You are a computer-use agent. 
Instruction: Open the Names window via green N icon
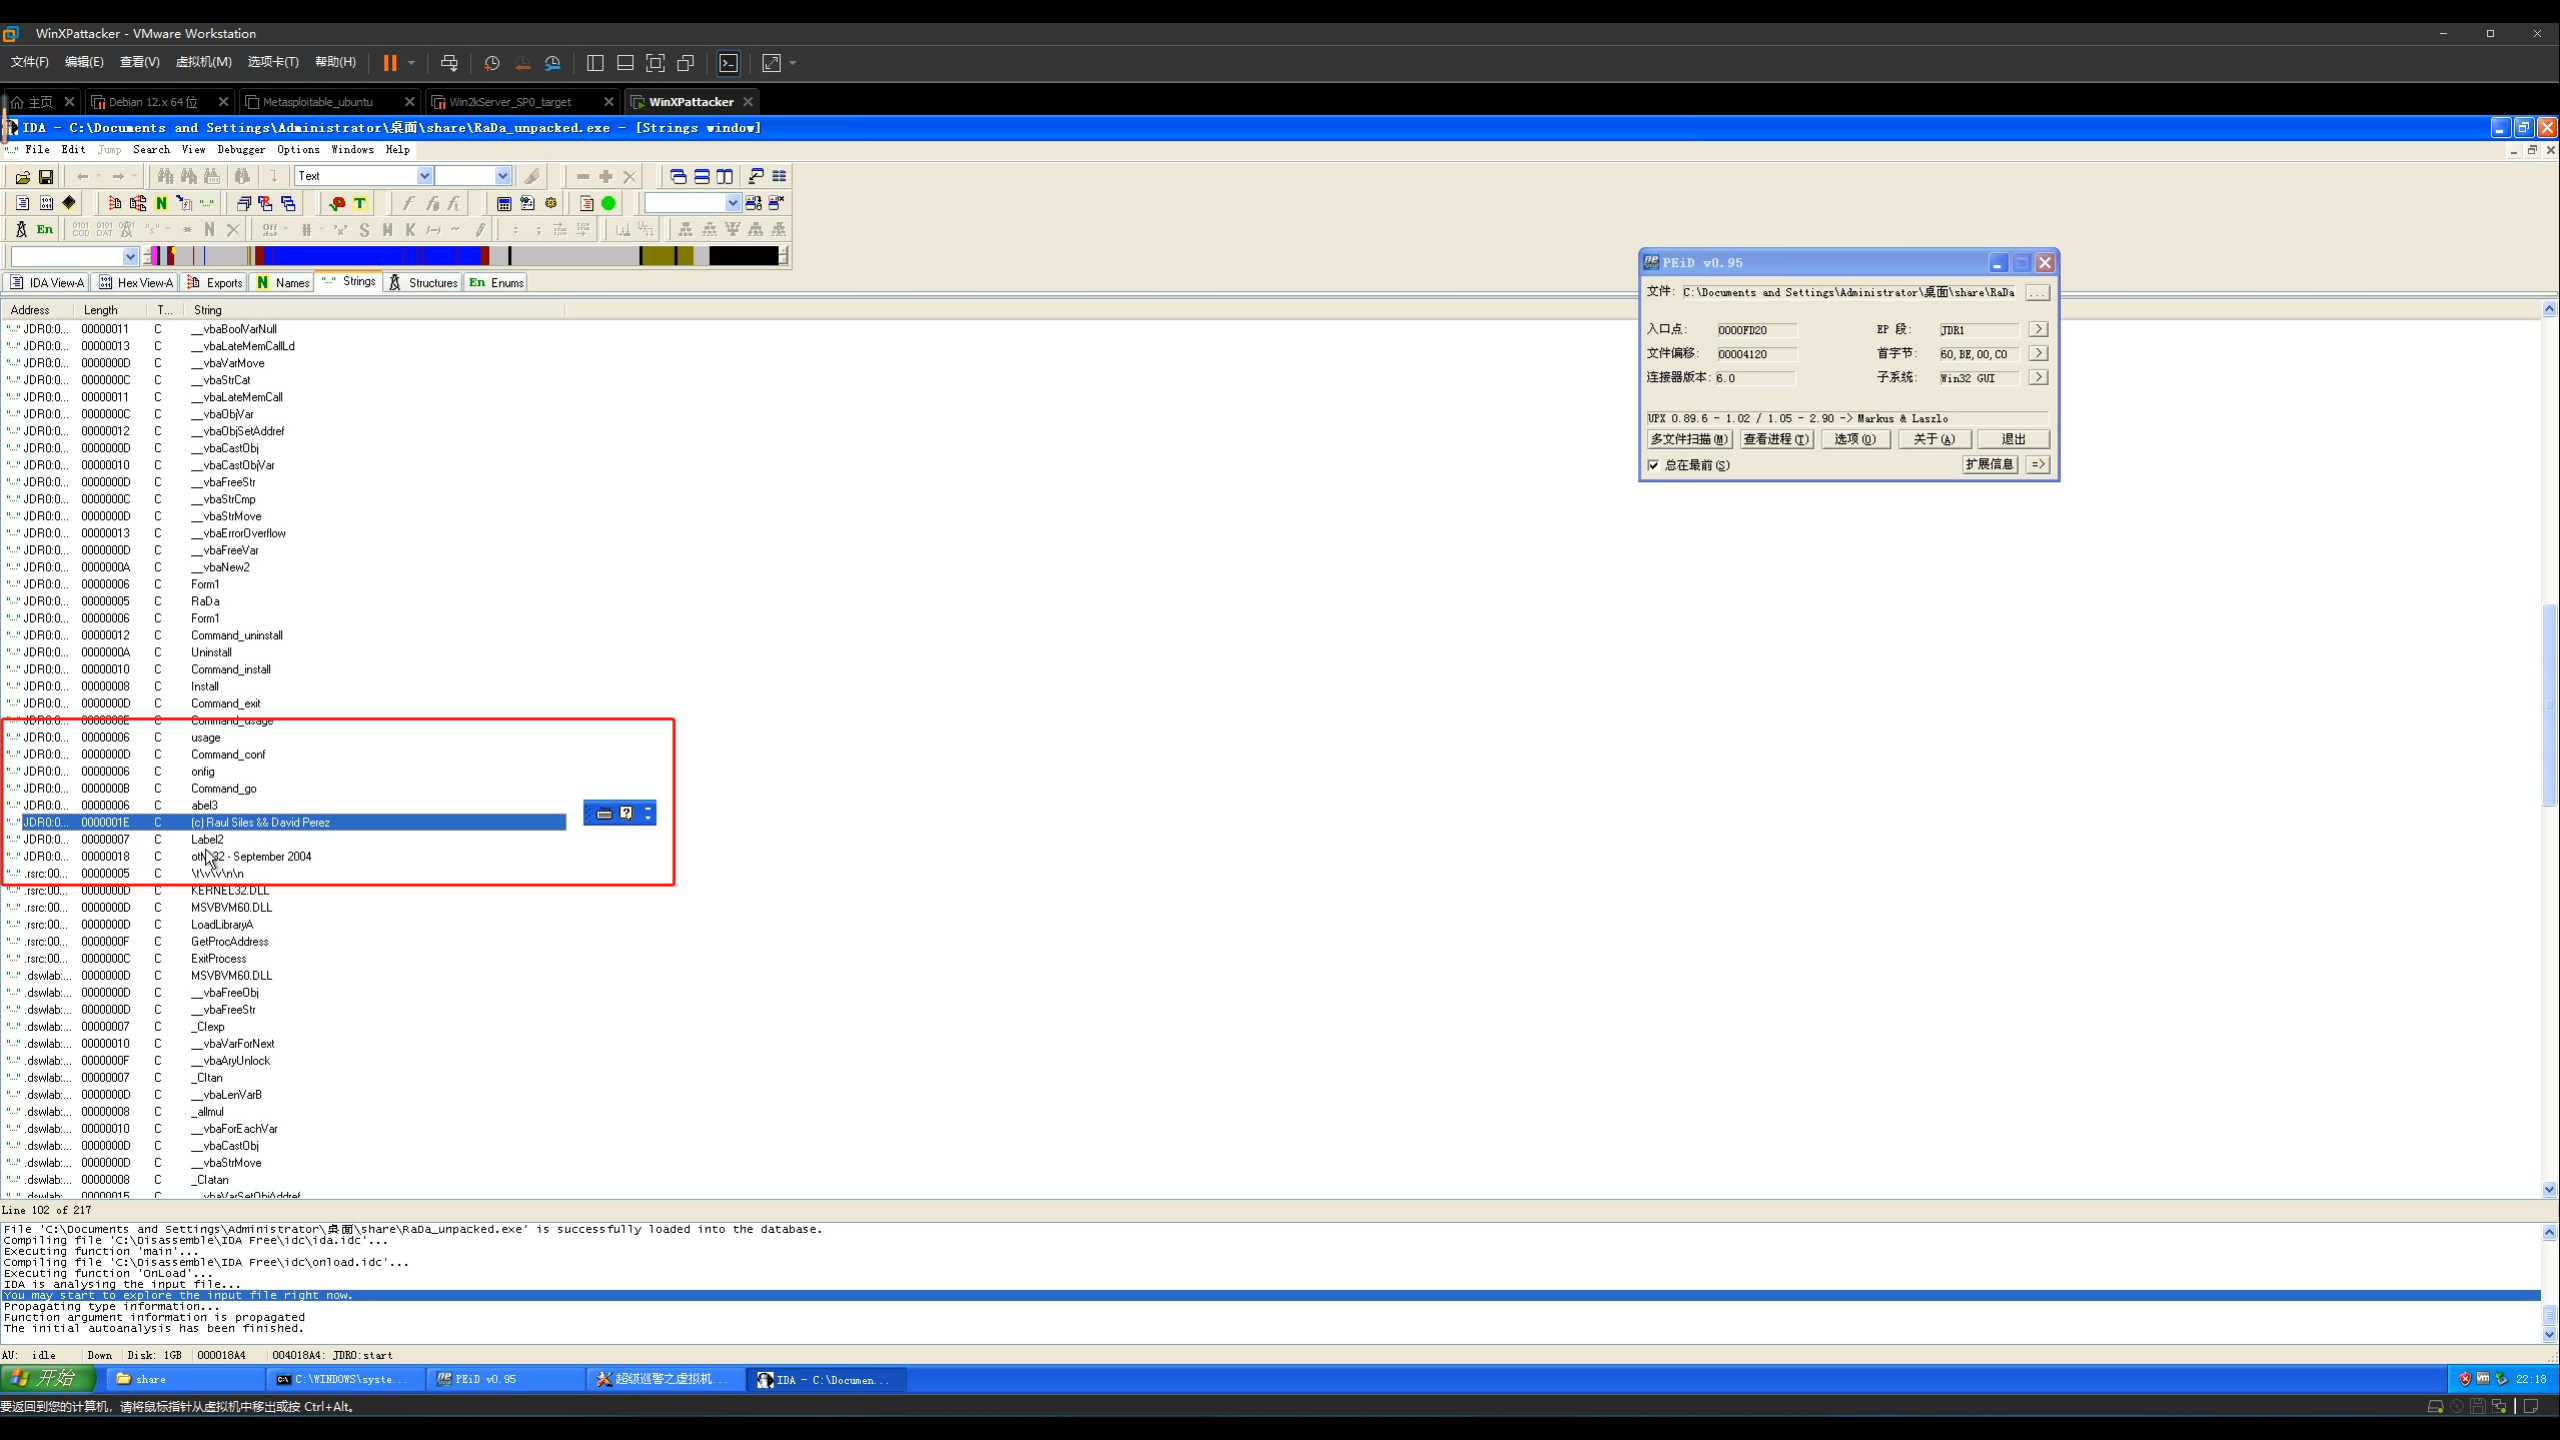tap(161, 203)
